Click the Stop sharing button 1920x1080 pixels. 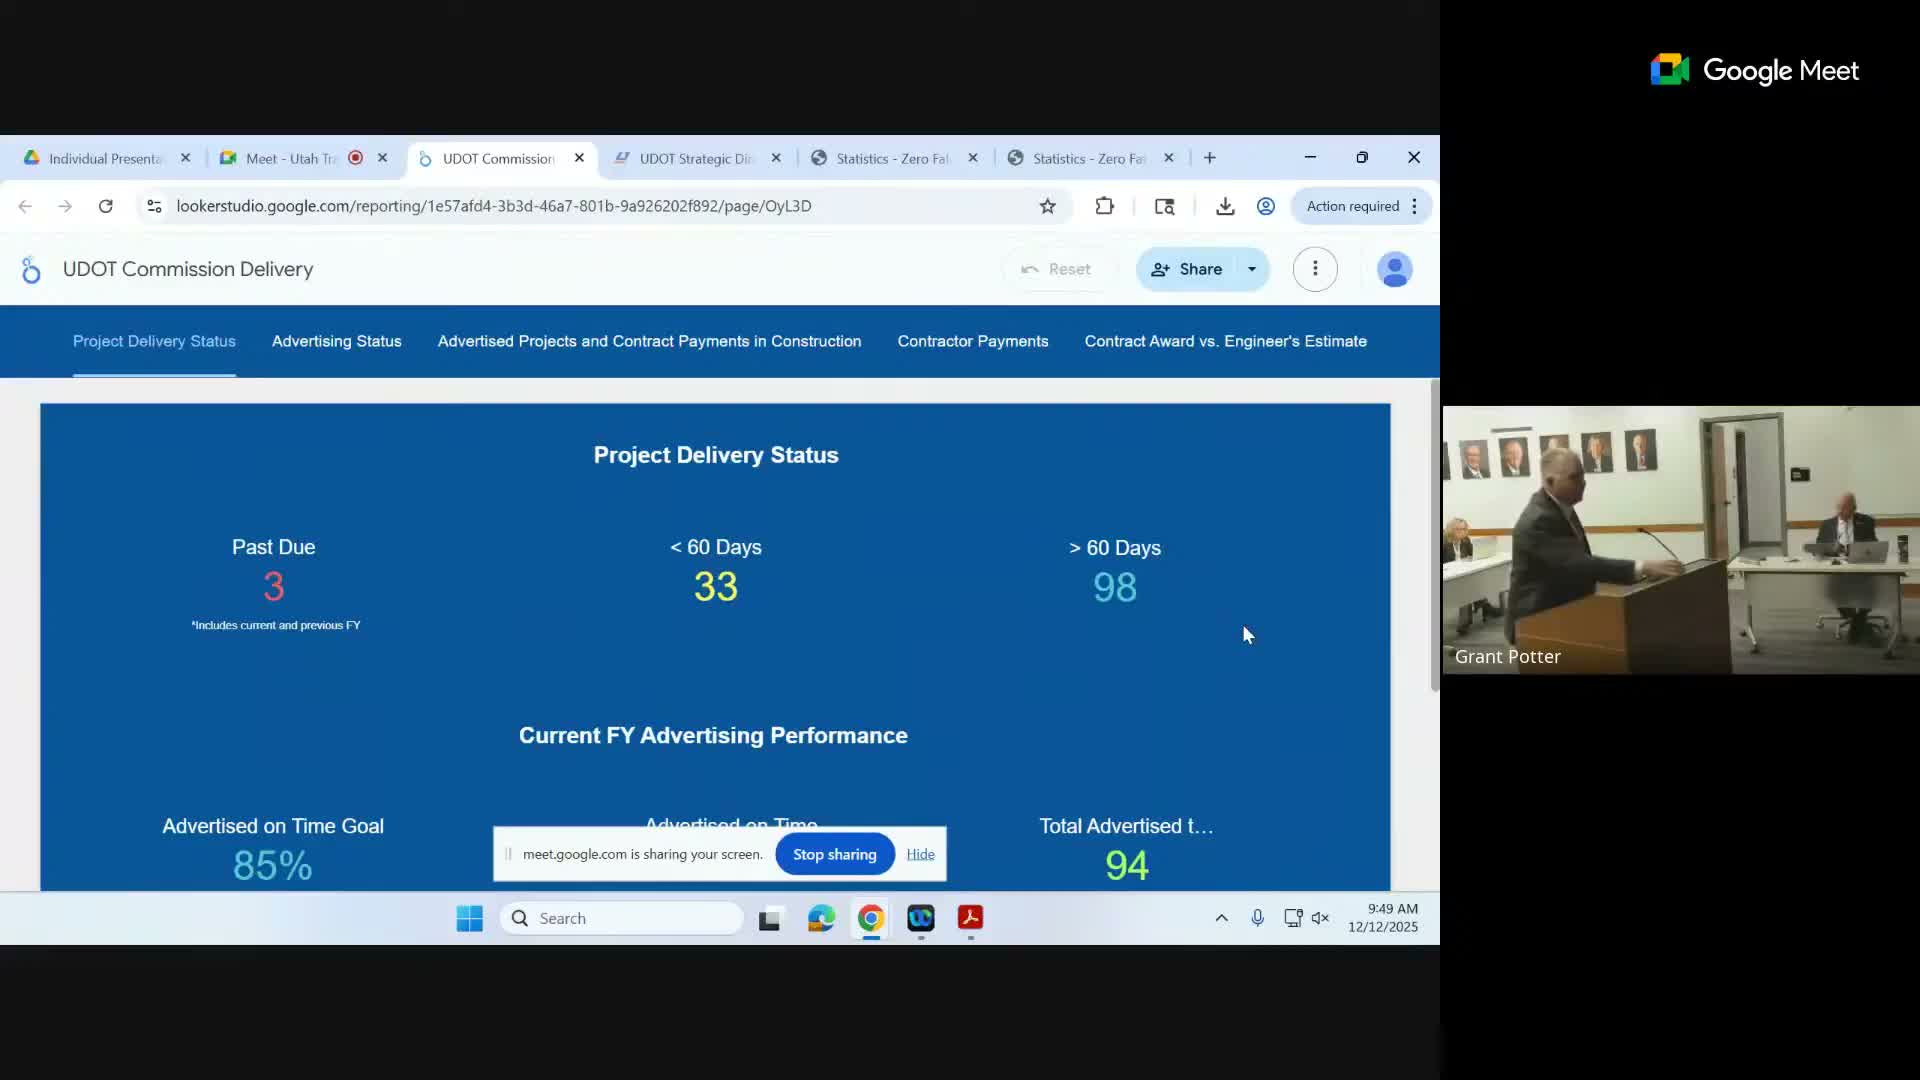[x=834, y=854]
